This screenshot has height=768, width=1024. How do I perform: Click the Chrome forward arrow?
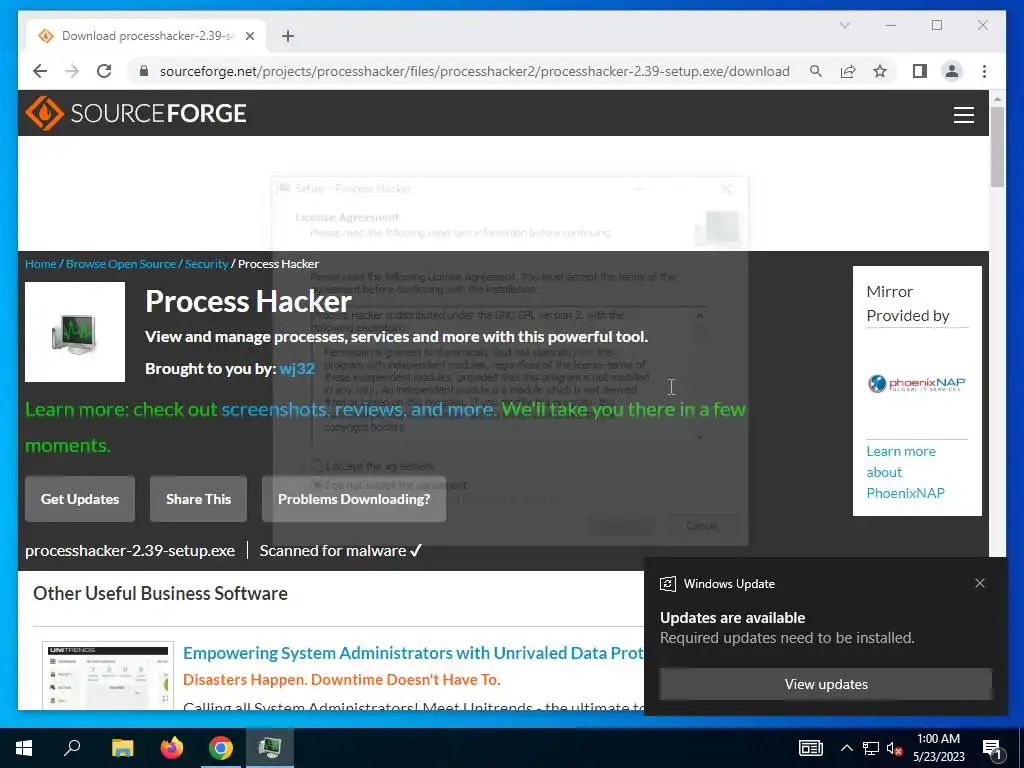[72, 71]
